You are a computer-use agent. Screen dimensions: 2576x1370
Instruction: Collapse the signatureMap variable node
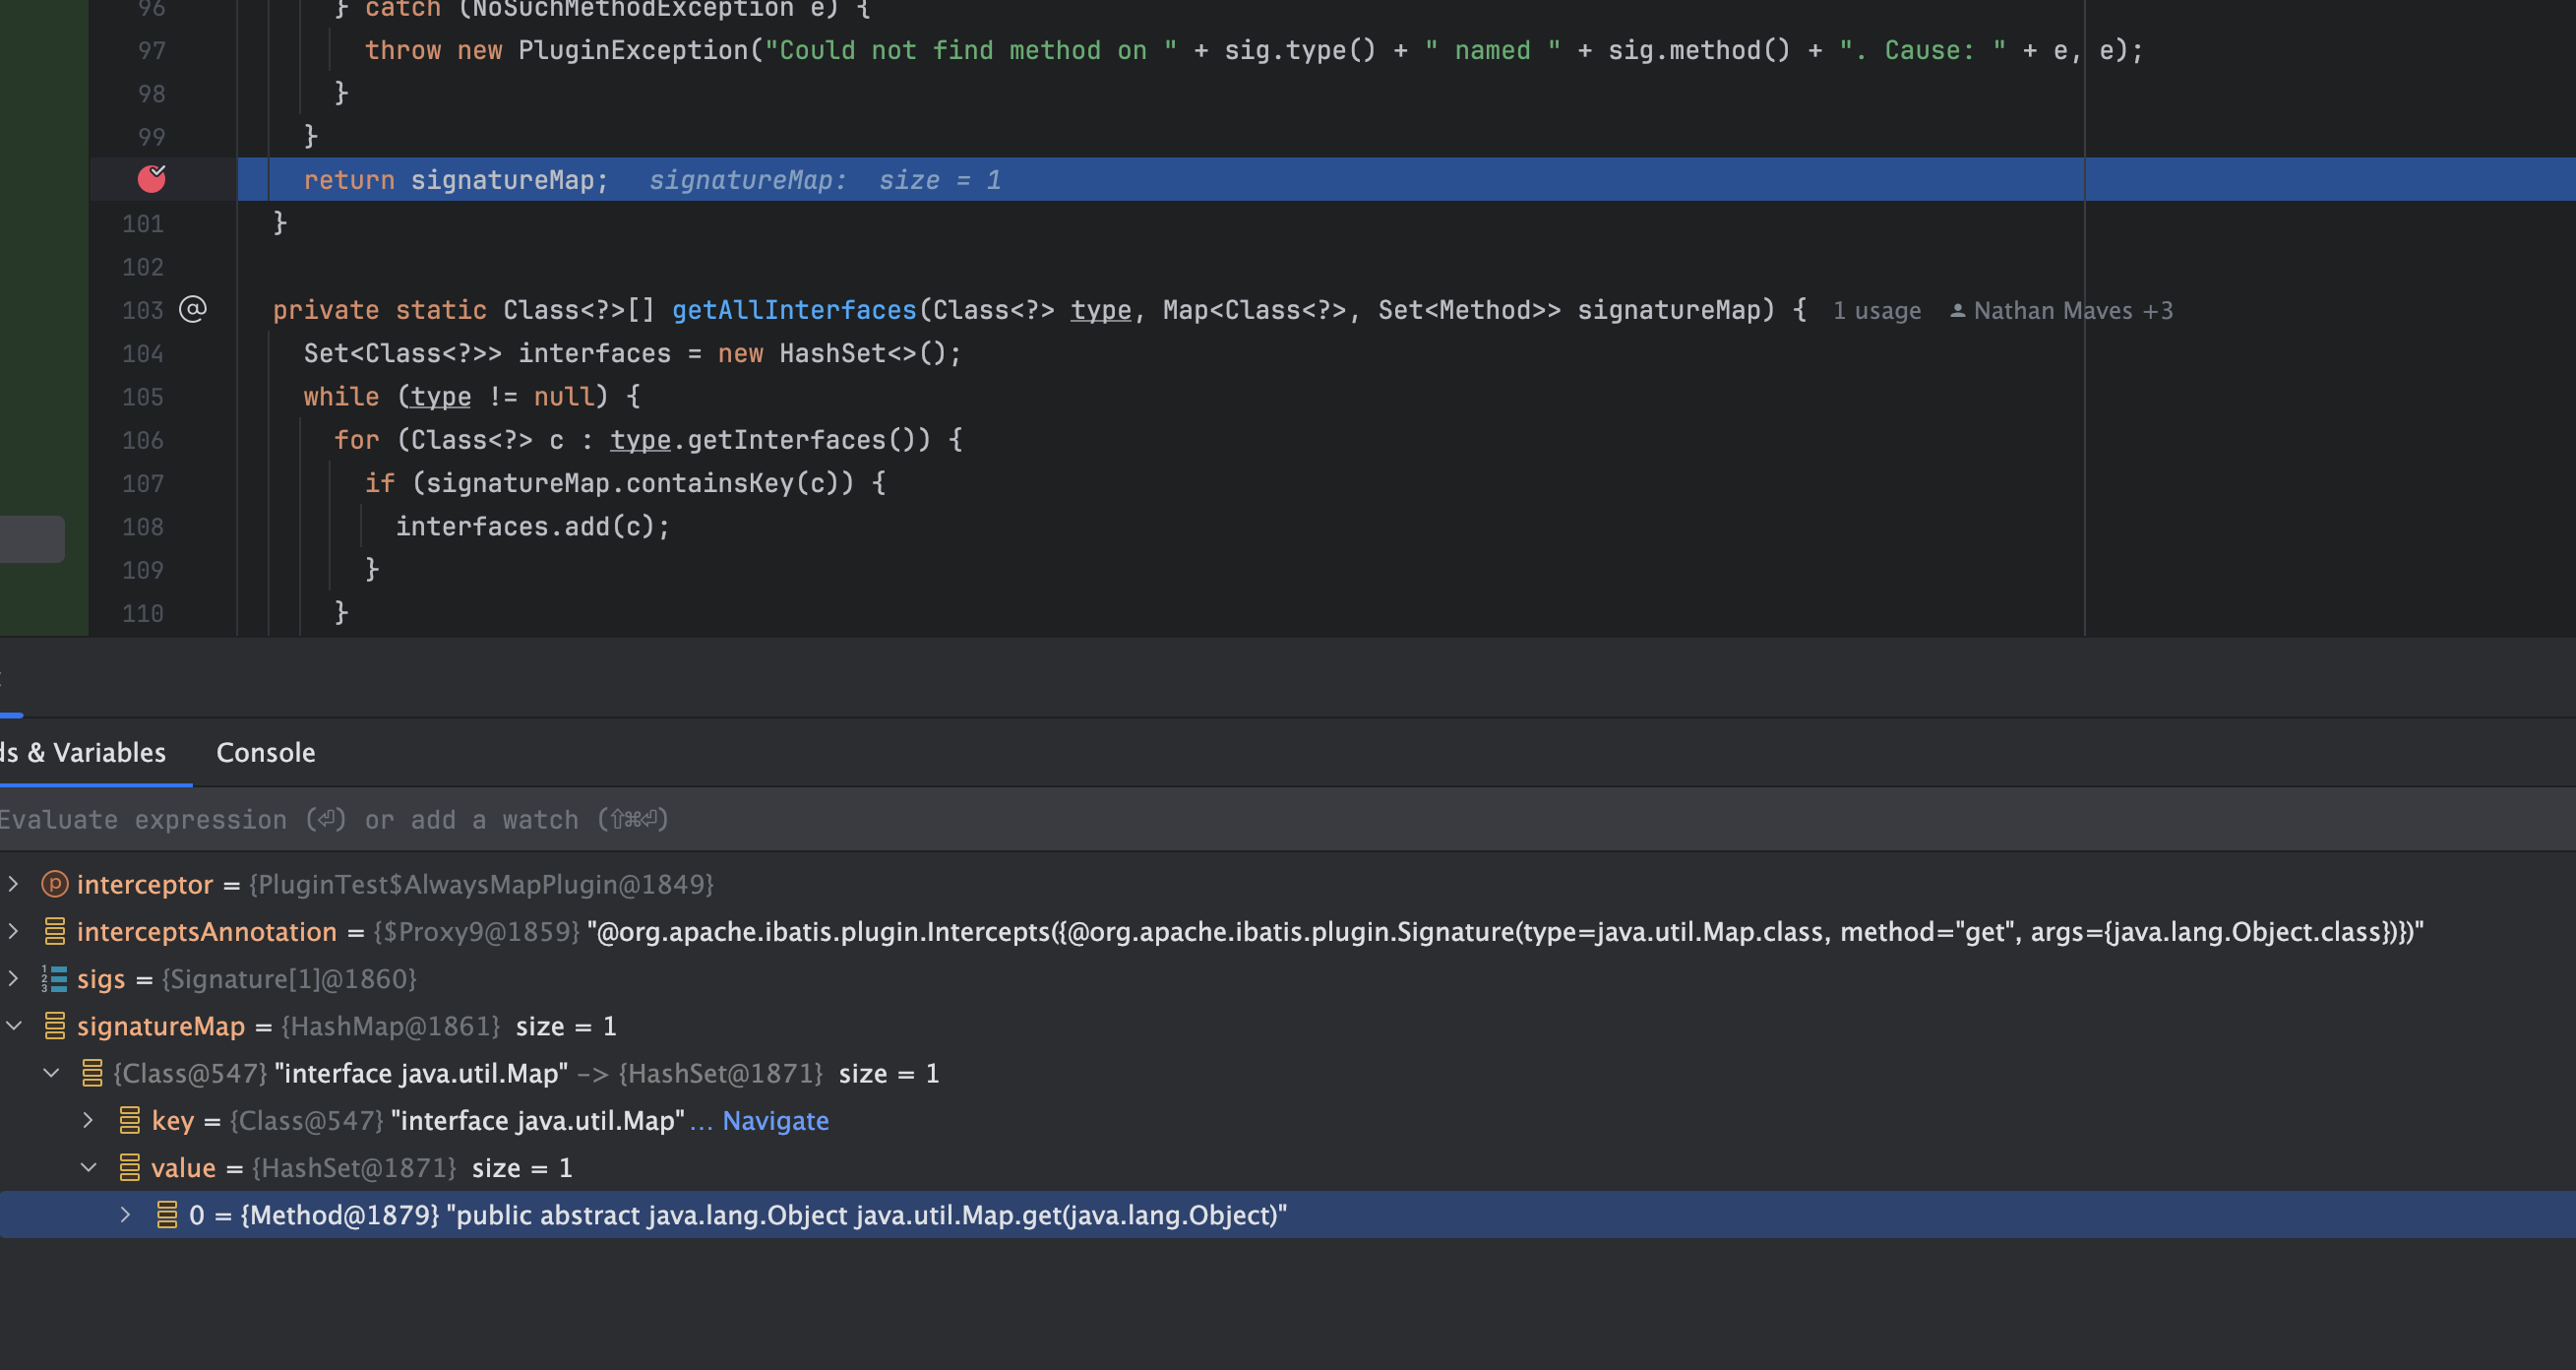pos(13,1025)
